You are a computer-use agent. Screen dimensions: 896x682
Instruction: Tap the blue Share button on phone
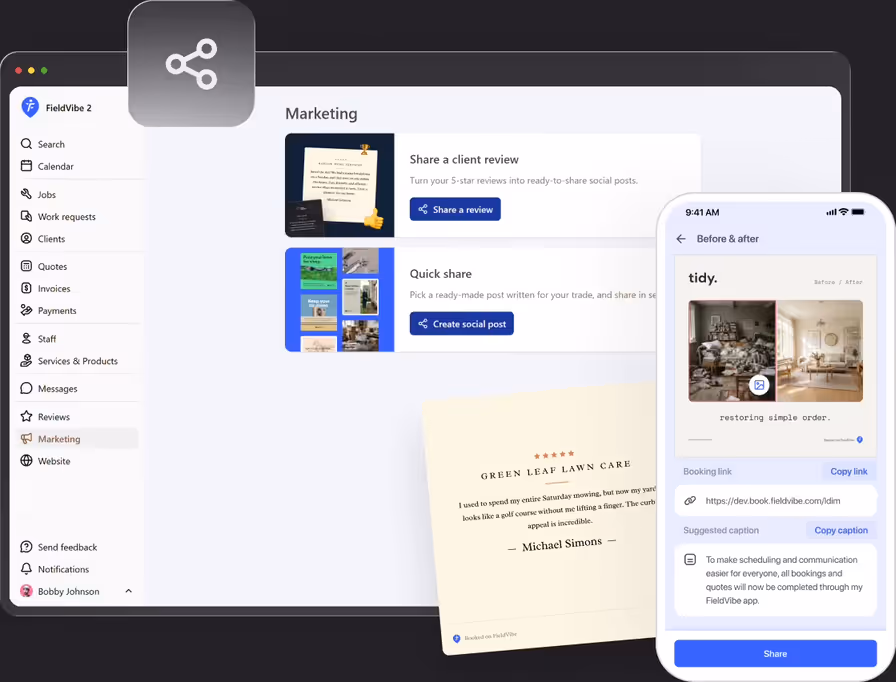775,653
